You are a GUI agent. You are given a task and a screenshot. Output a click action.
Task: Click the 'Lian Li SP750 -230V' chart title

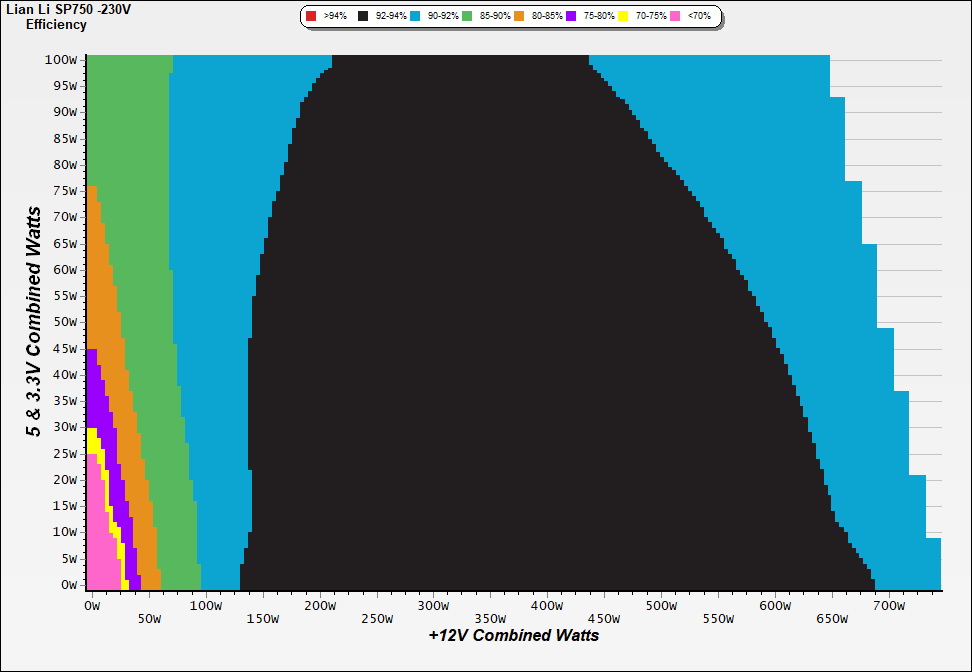pos(68,9)
